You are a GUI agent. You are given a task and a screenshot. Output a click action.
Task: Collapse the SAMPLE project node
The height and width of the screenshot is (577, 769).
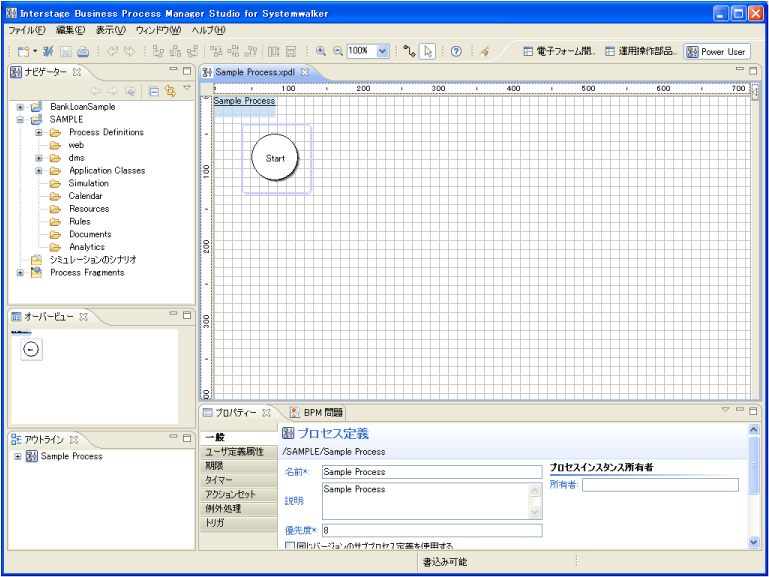coord(20,120)
